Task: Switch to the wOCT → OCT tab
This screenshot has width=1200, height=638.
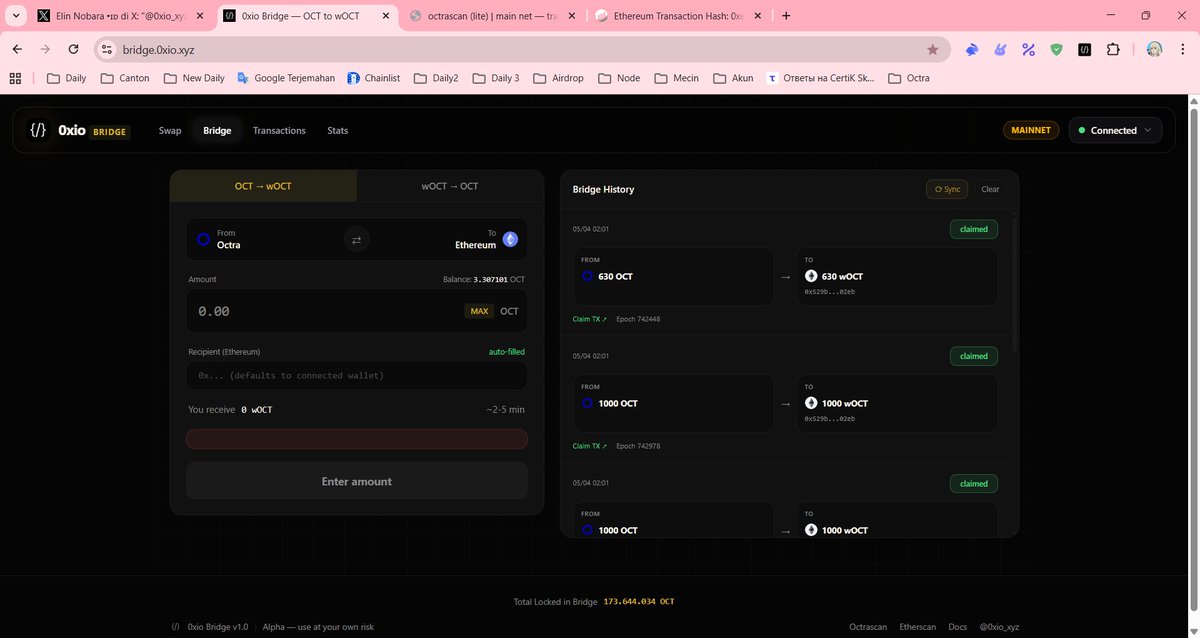Action: [450, 186]
